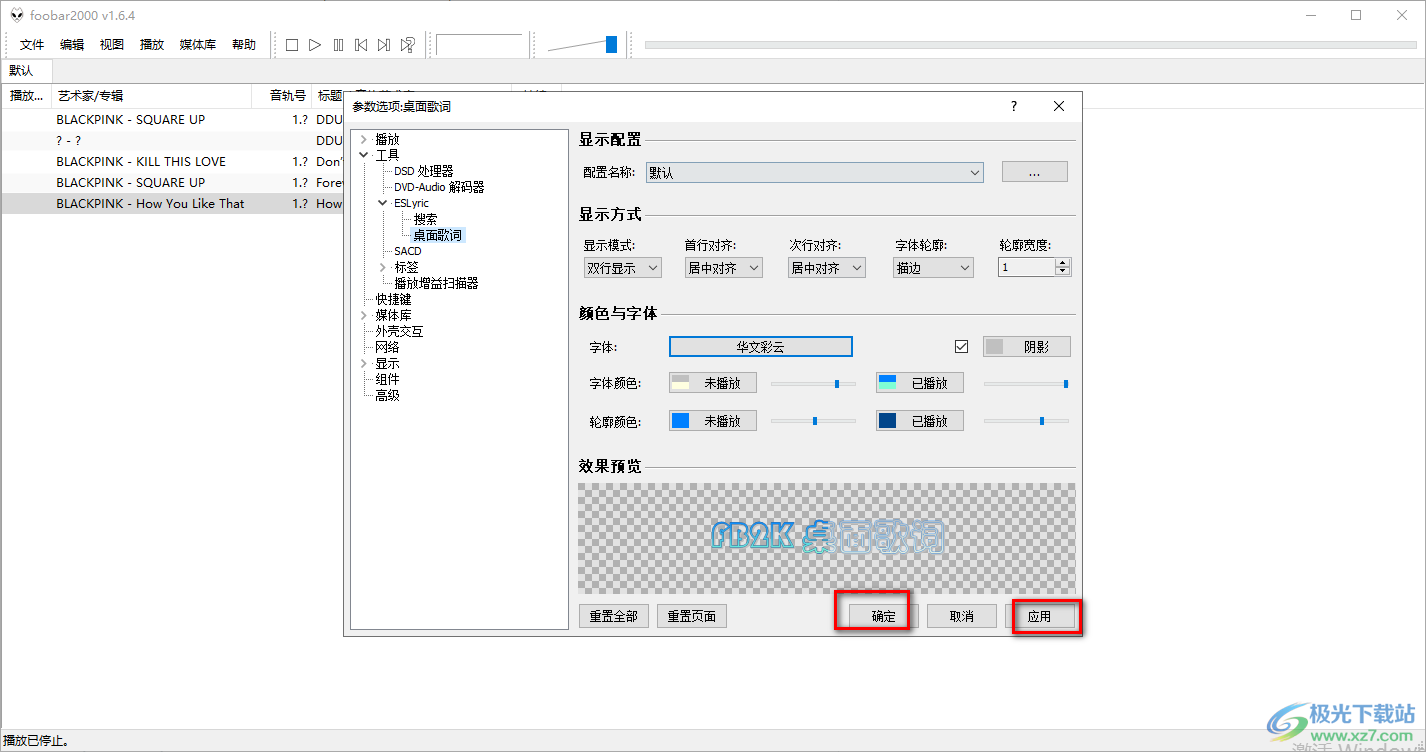Increase 轮廓宽度 with the up arrow
The height and width of the screenshot is (752, 1426).
(x=1063, y=263)
